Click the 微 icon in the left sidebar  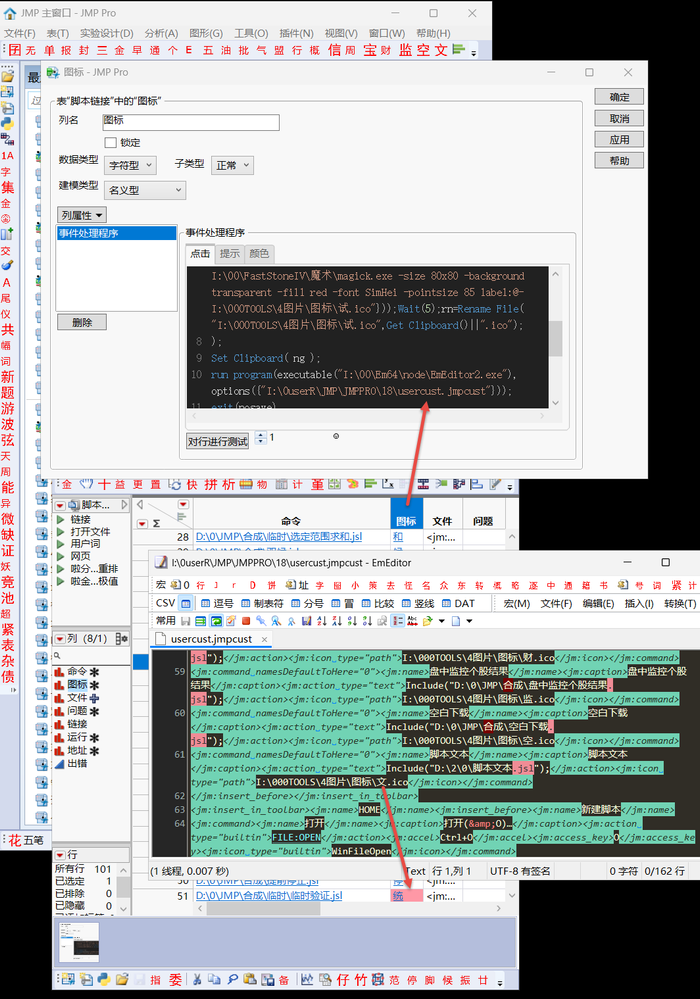tap(7, 519)
